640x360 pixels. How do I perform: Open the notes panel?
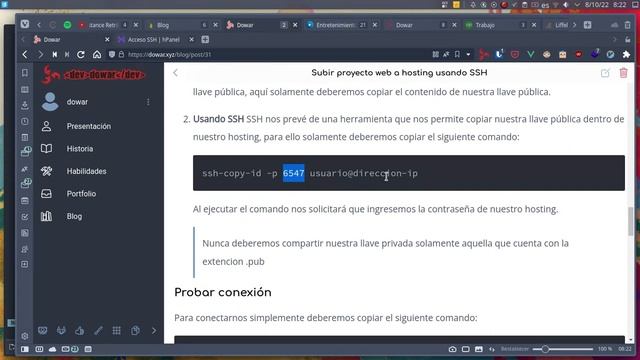25,137
